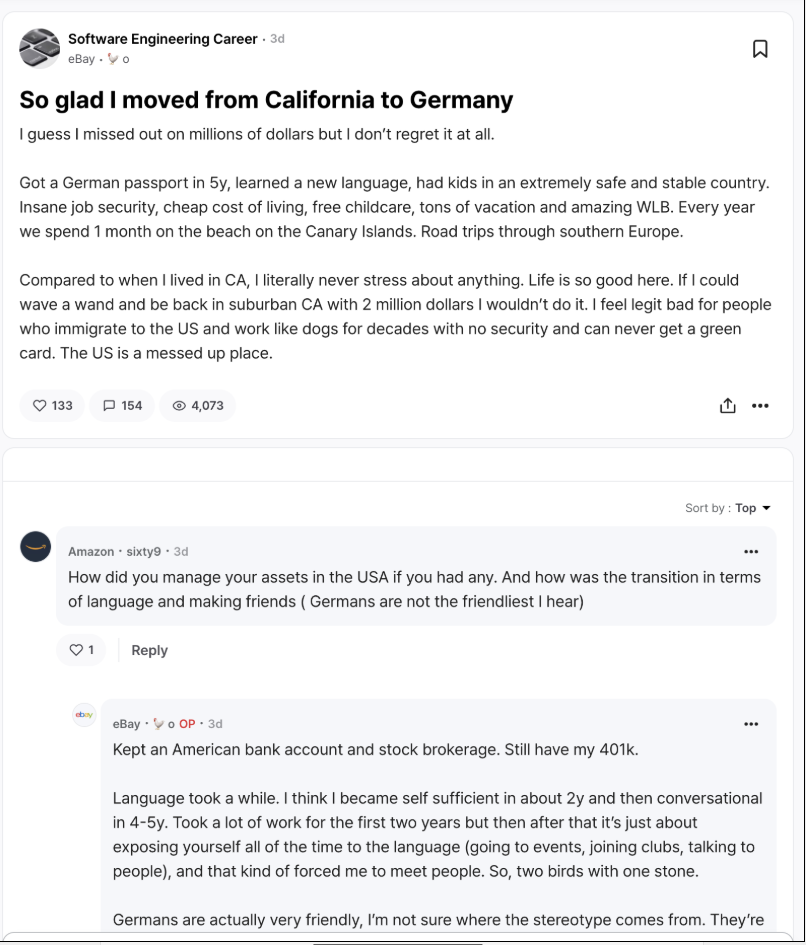806x945 pixels.
Task: Open post title about moving to Germany
Action: (x=266, y=100)
